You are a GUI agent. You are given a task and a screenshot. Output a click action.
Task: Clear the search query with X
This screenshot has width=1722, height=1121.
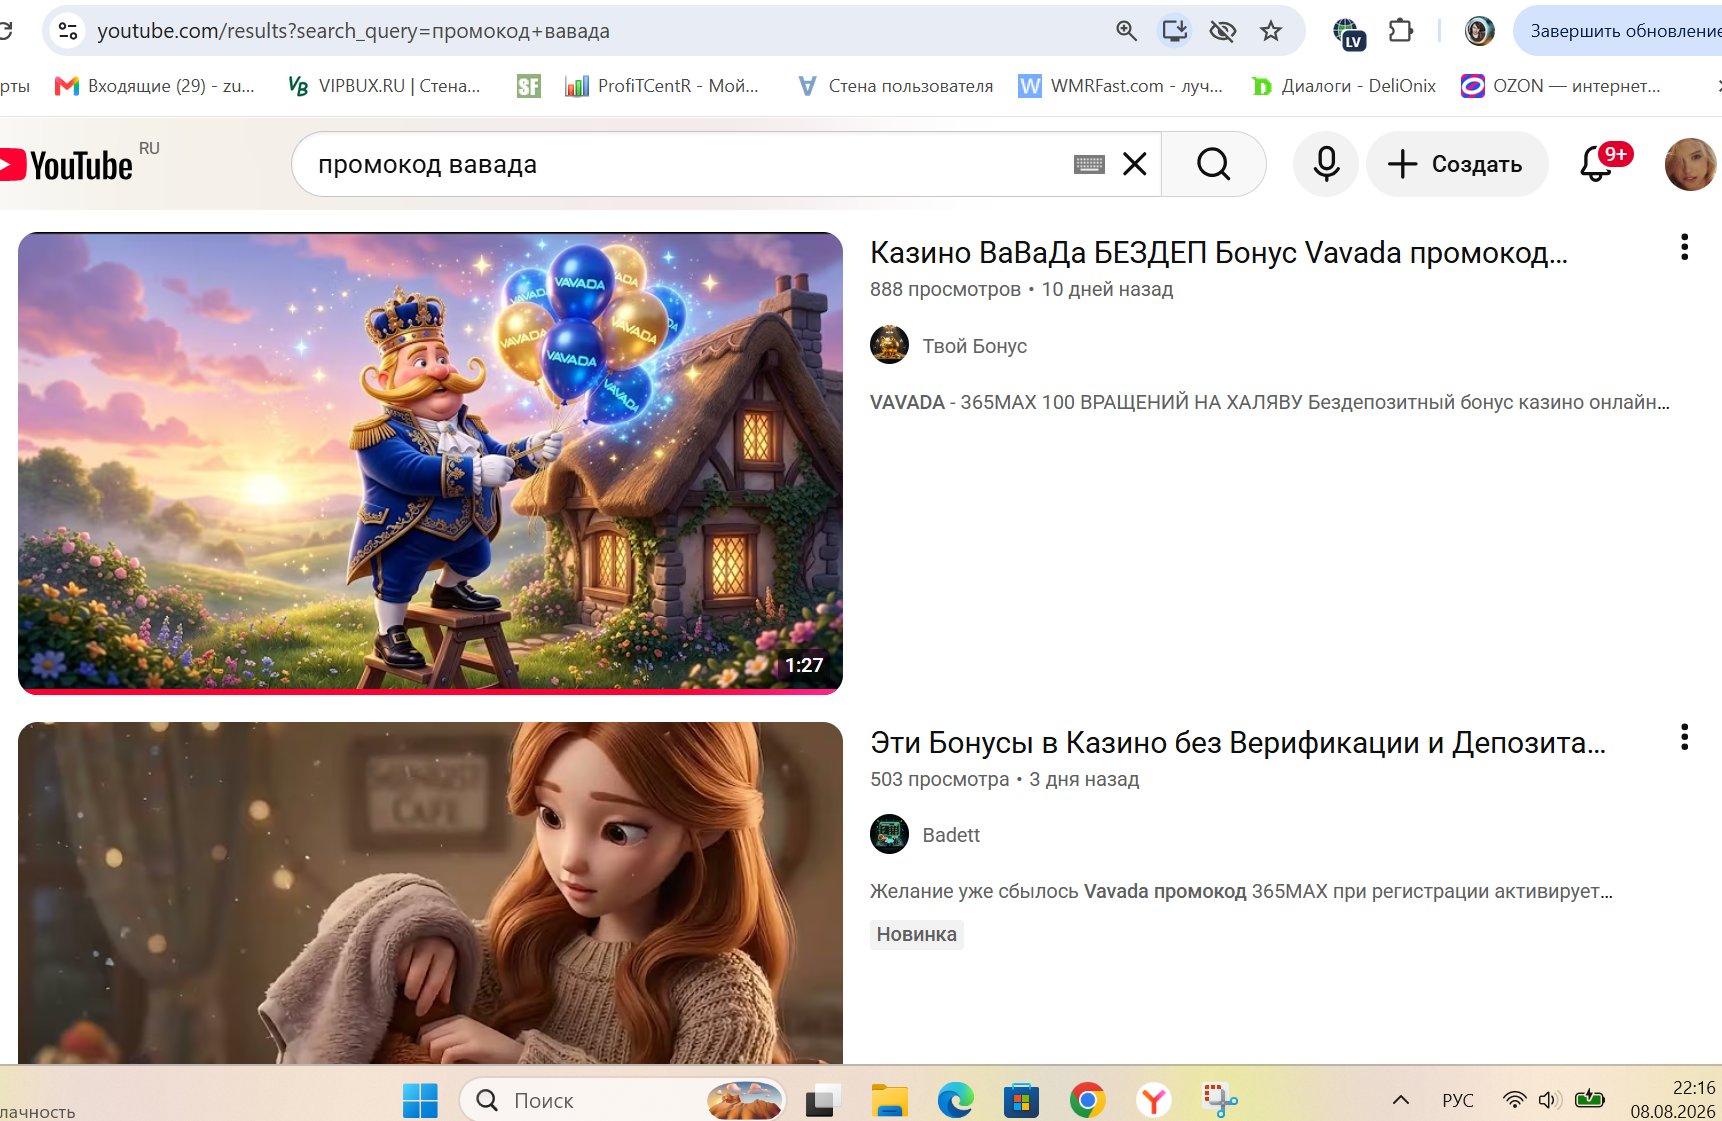(1135, 164)
